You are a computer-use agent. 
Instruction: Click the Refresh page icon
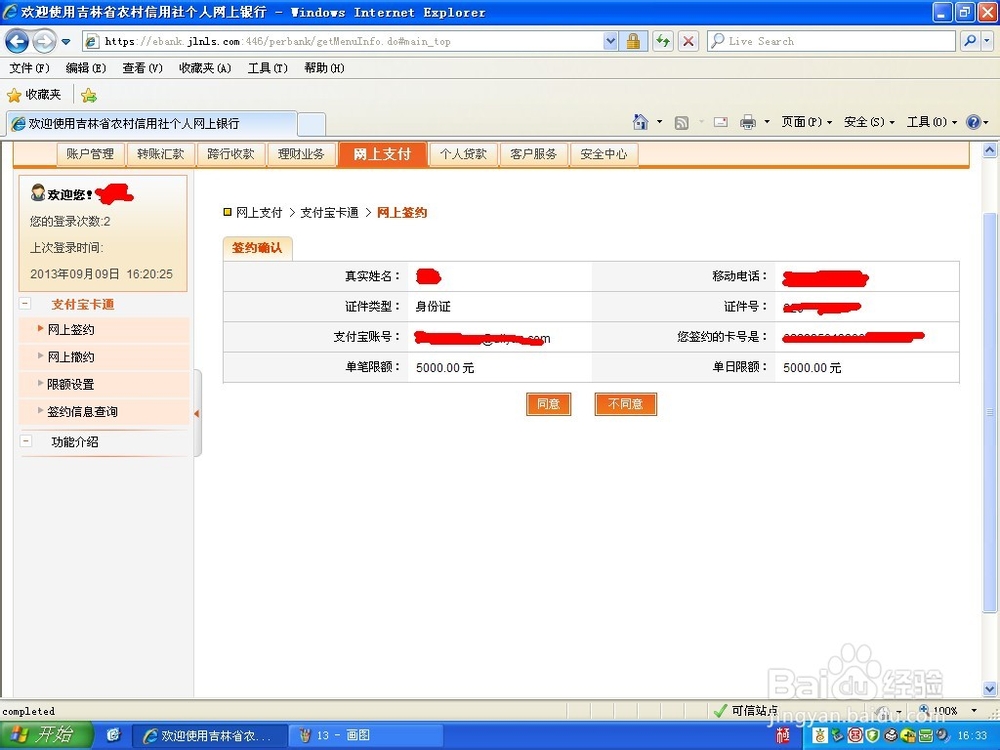(663, 41)
